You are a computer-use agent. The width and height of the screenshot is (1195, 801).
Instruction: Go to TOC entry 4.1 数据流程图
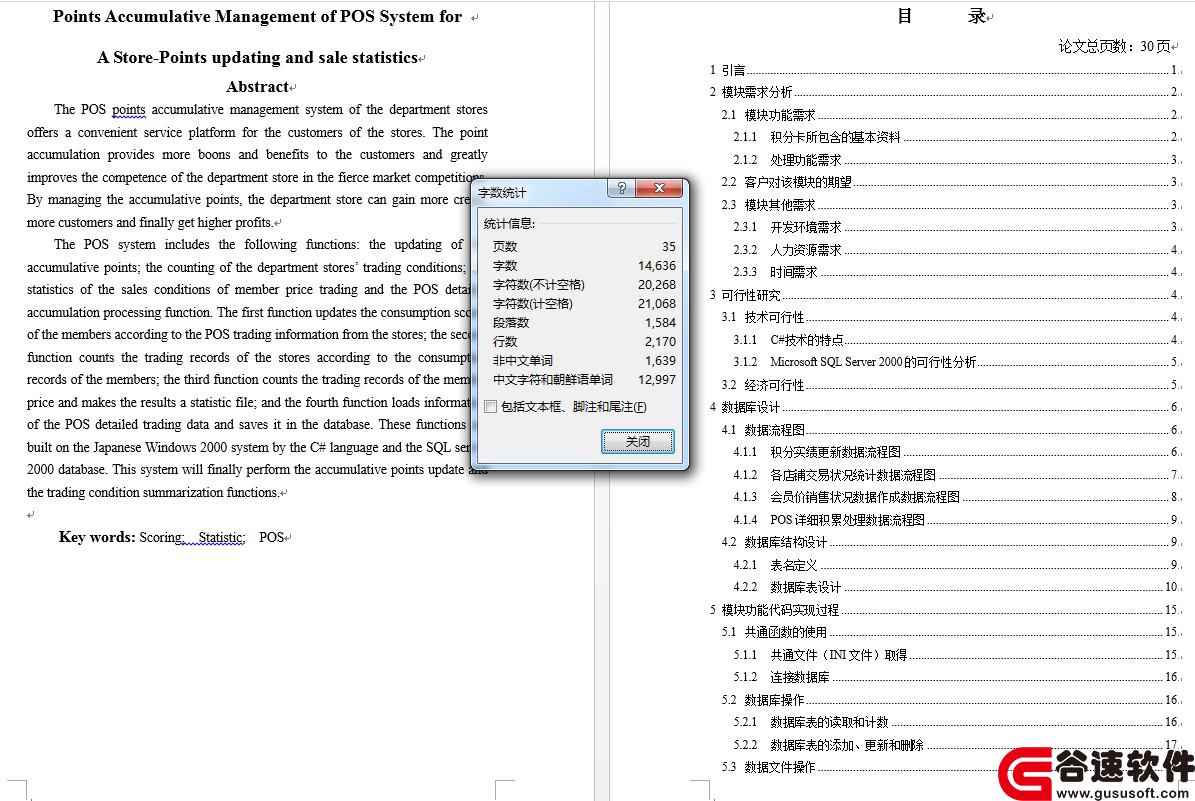click(950, 430)
